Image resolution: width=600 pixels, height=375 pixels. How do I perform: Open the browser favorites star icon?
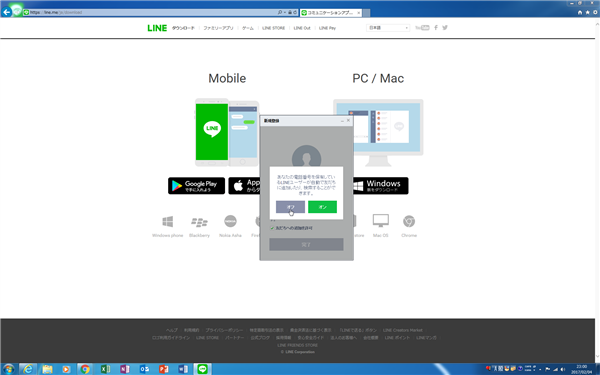(588, 12)
